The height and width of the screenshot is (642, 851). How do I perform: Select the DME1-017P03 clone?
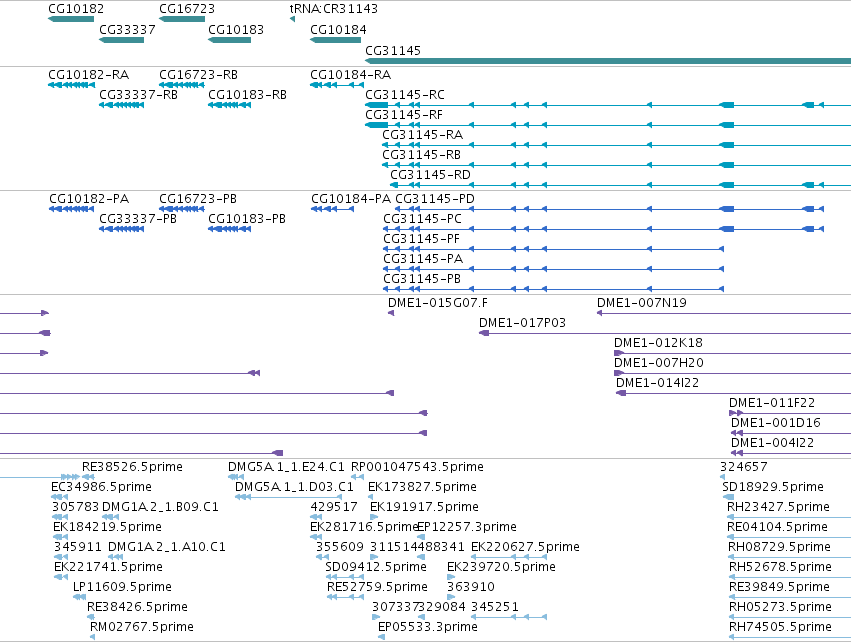click(x=665, y=333)
